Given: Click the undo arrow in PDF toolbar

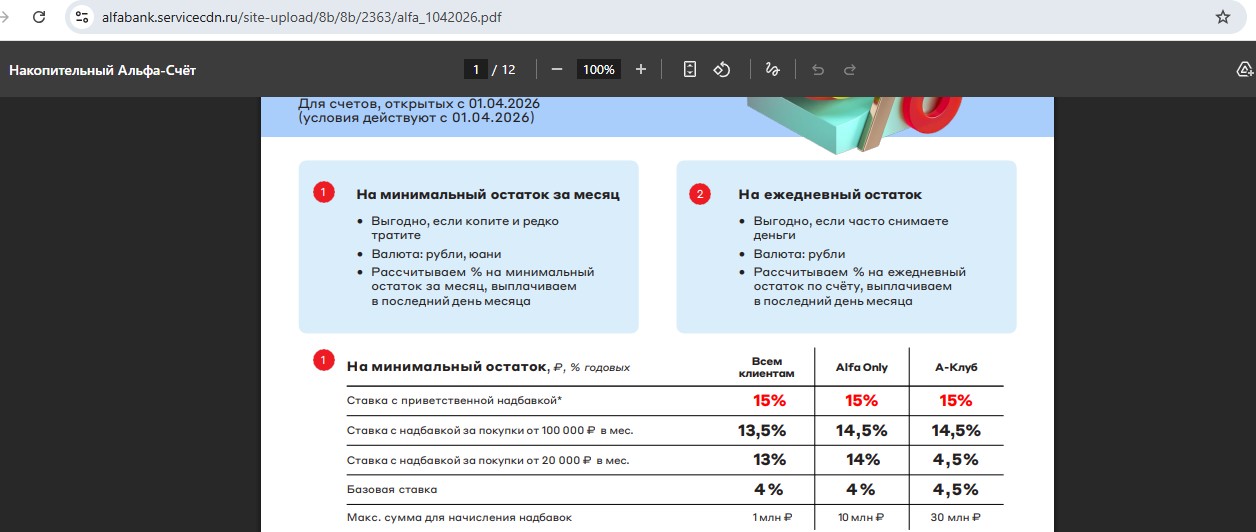Looking at the screenshot, I should click(x=818, y=69).
